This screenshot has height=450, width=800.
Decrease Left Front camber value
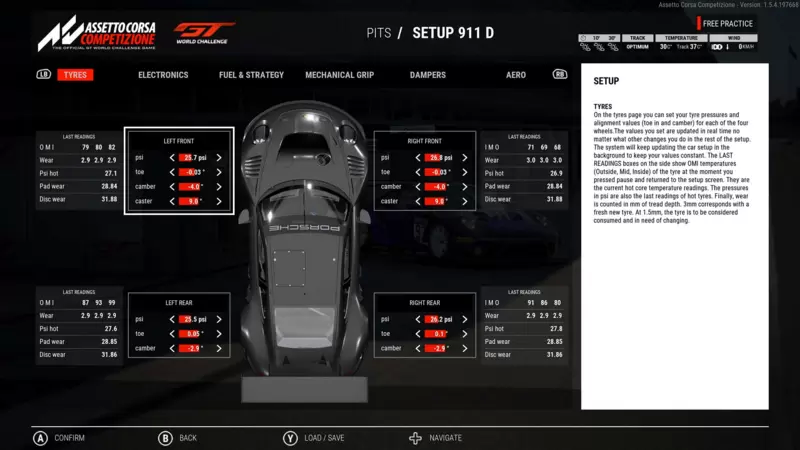(172, 187)
